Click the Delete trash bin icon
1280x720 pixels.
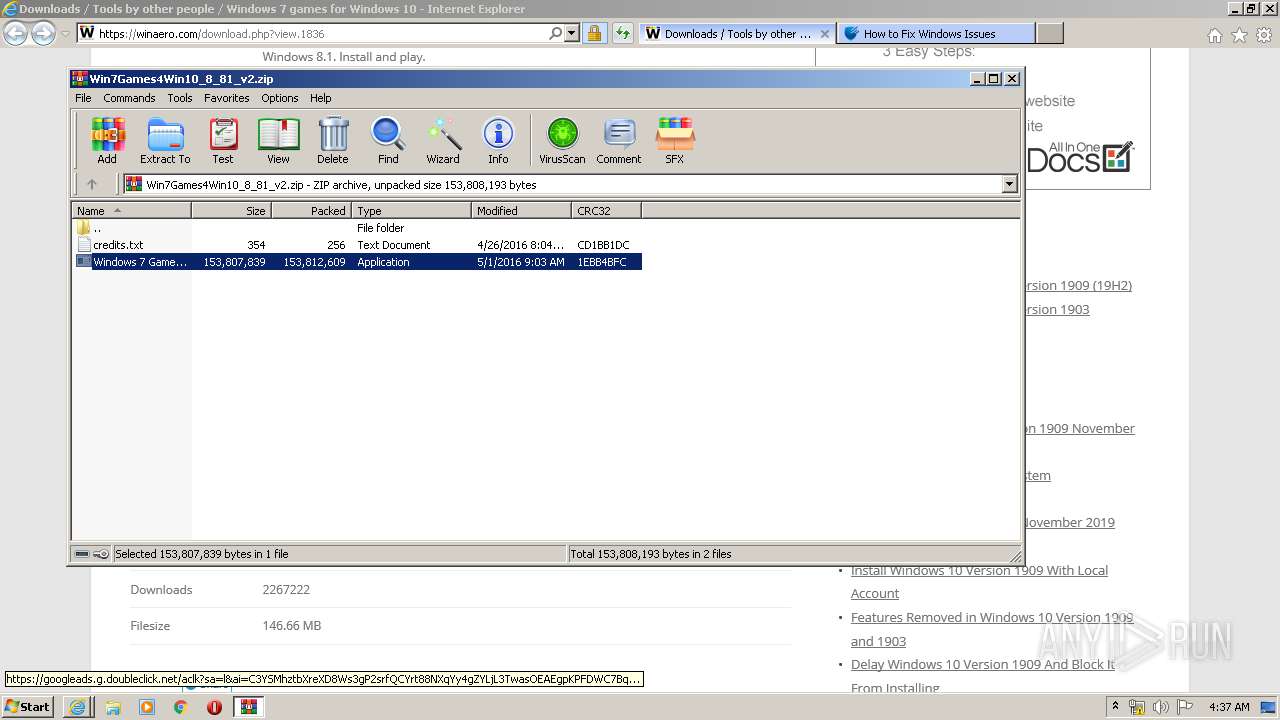click(x=333, y=140)
